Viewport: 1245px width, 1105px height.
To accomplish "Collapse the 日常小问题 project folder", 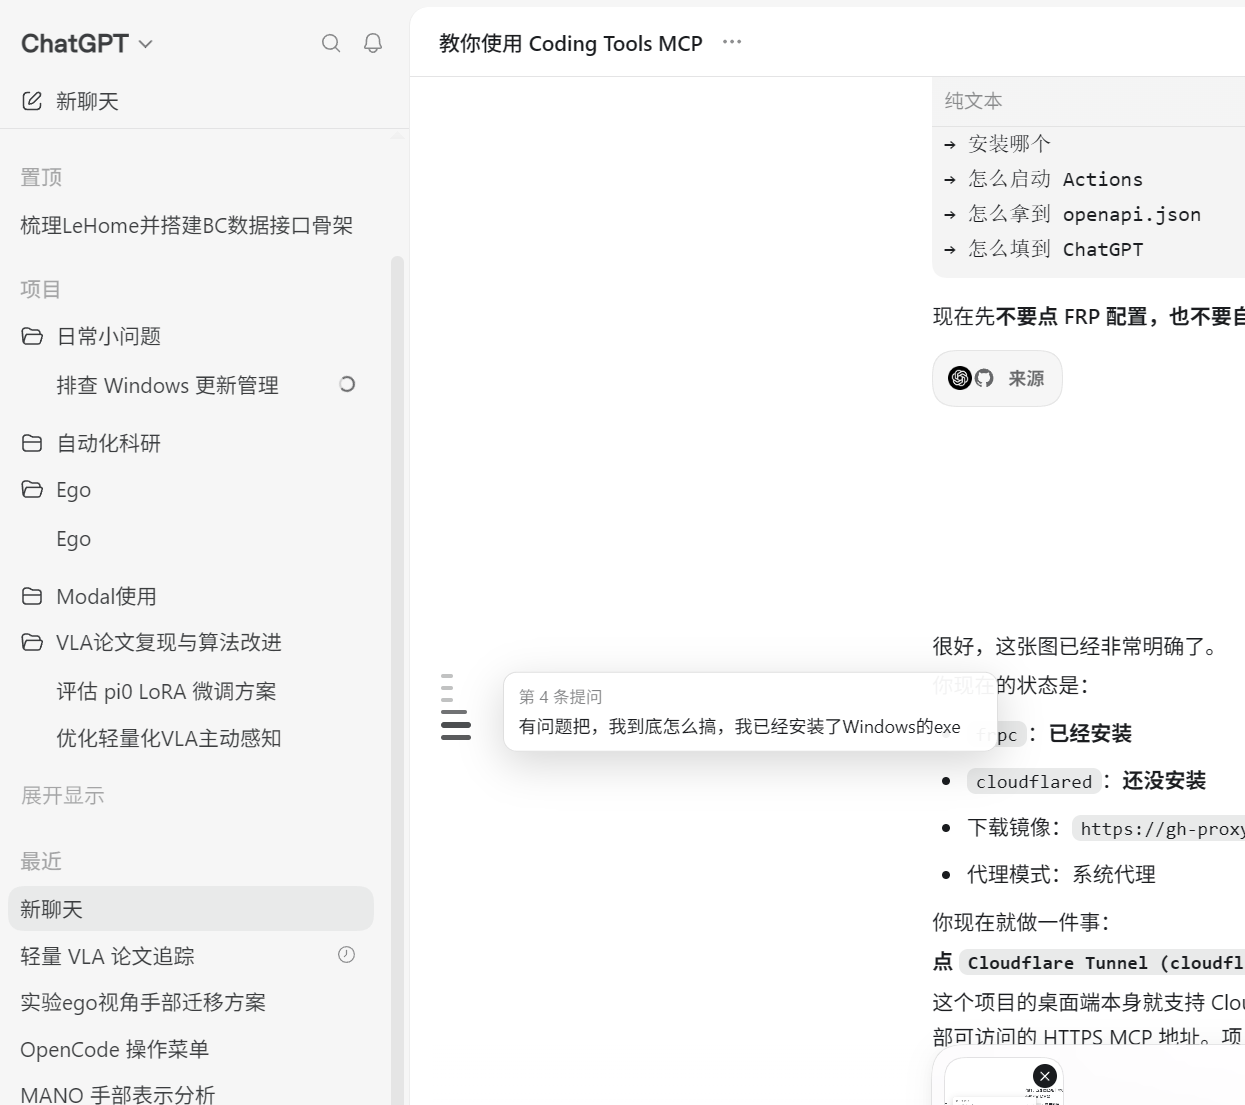I will (x=32, y=336).
